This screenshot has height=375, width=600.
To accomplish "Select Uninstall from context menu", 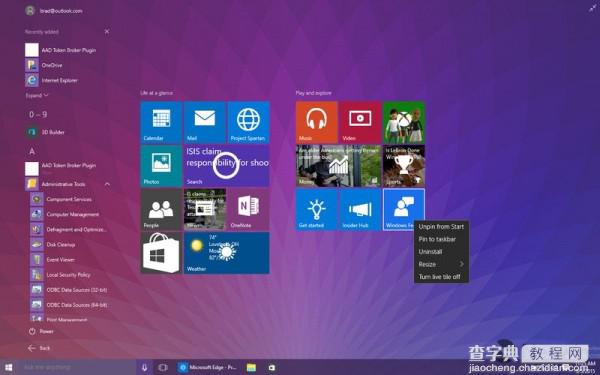I will (441, 252).
